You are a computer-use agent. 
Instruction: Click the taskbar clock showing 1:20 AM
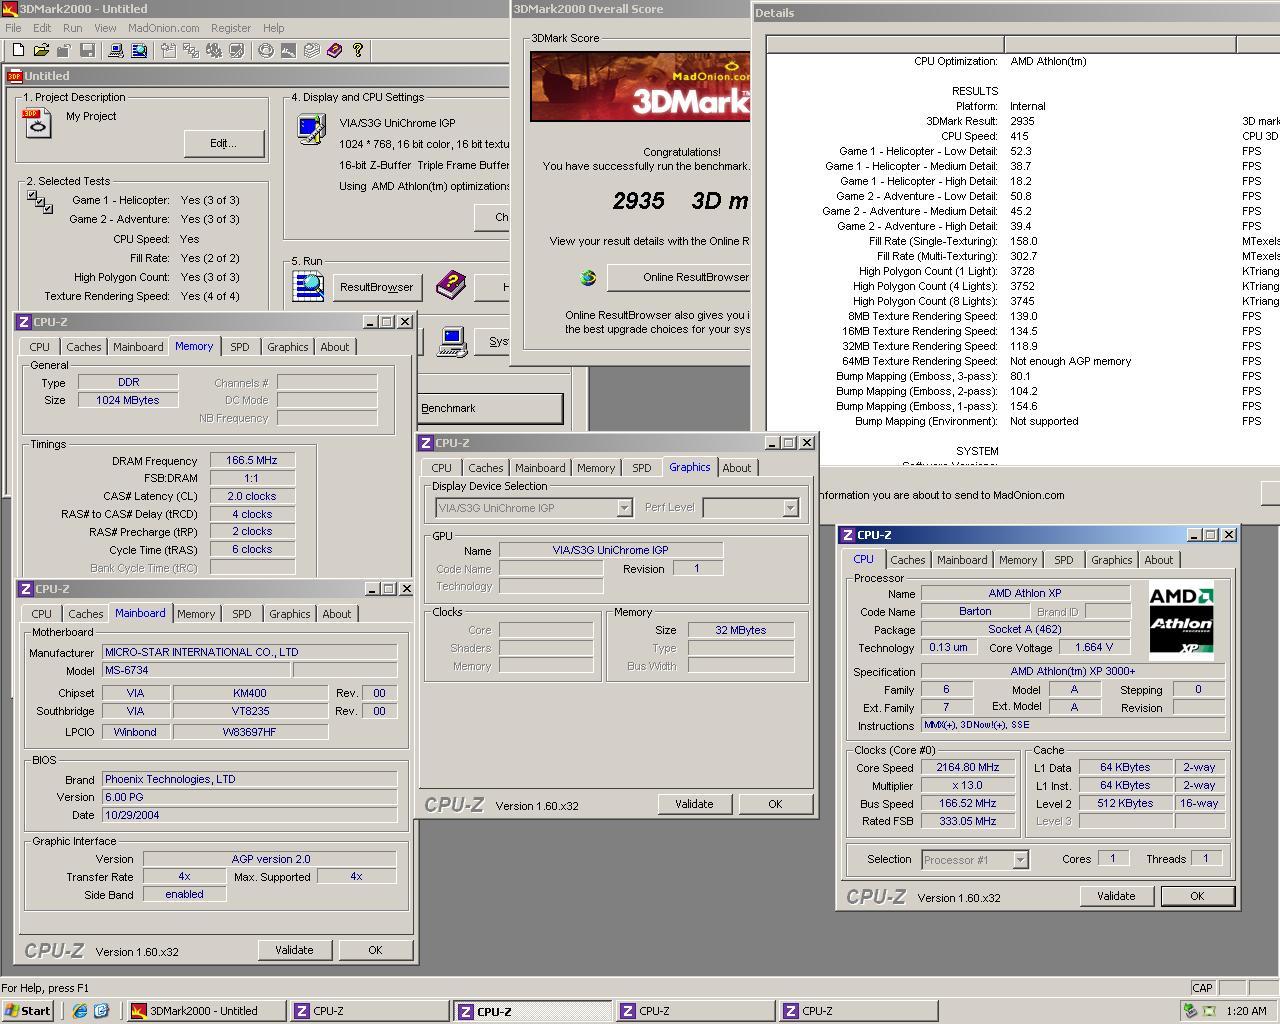1246,1011
